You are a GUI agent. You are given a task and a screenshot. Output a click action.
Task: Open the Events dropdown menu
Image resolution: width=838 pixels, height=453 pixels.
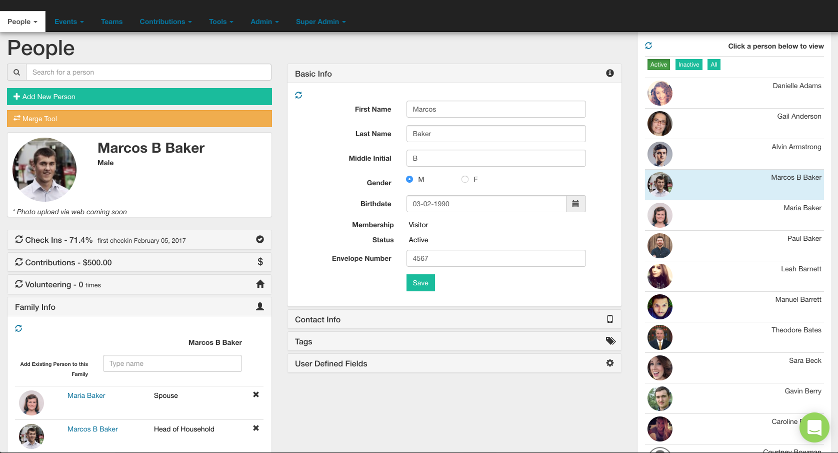tap(69, 21)
